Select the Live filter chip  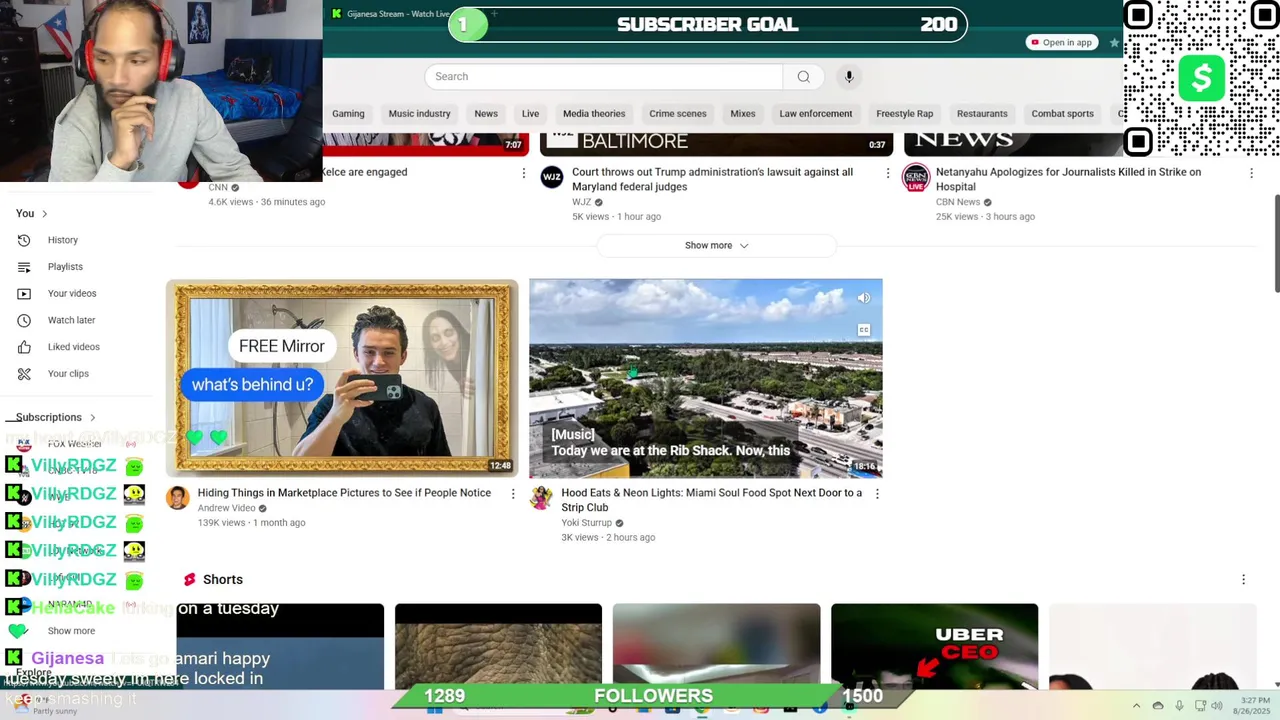point(530,114)
